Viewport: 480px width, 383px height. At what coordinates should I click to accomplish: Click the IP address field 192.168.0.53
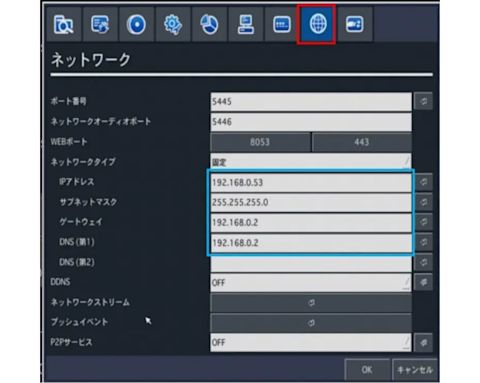311,182
